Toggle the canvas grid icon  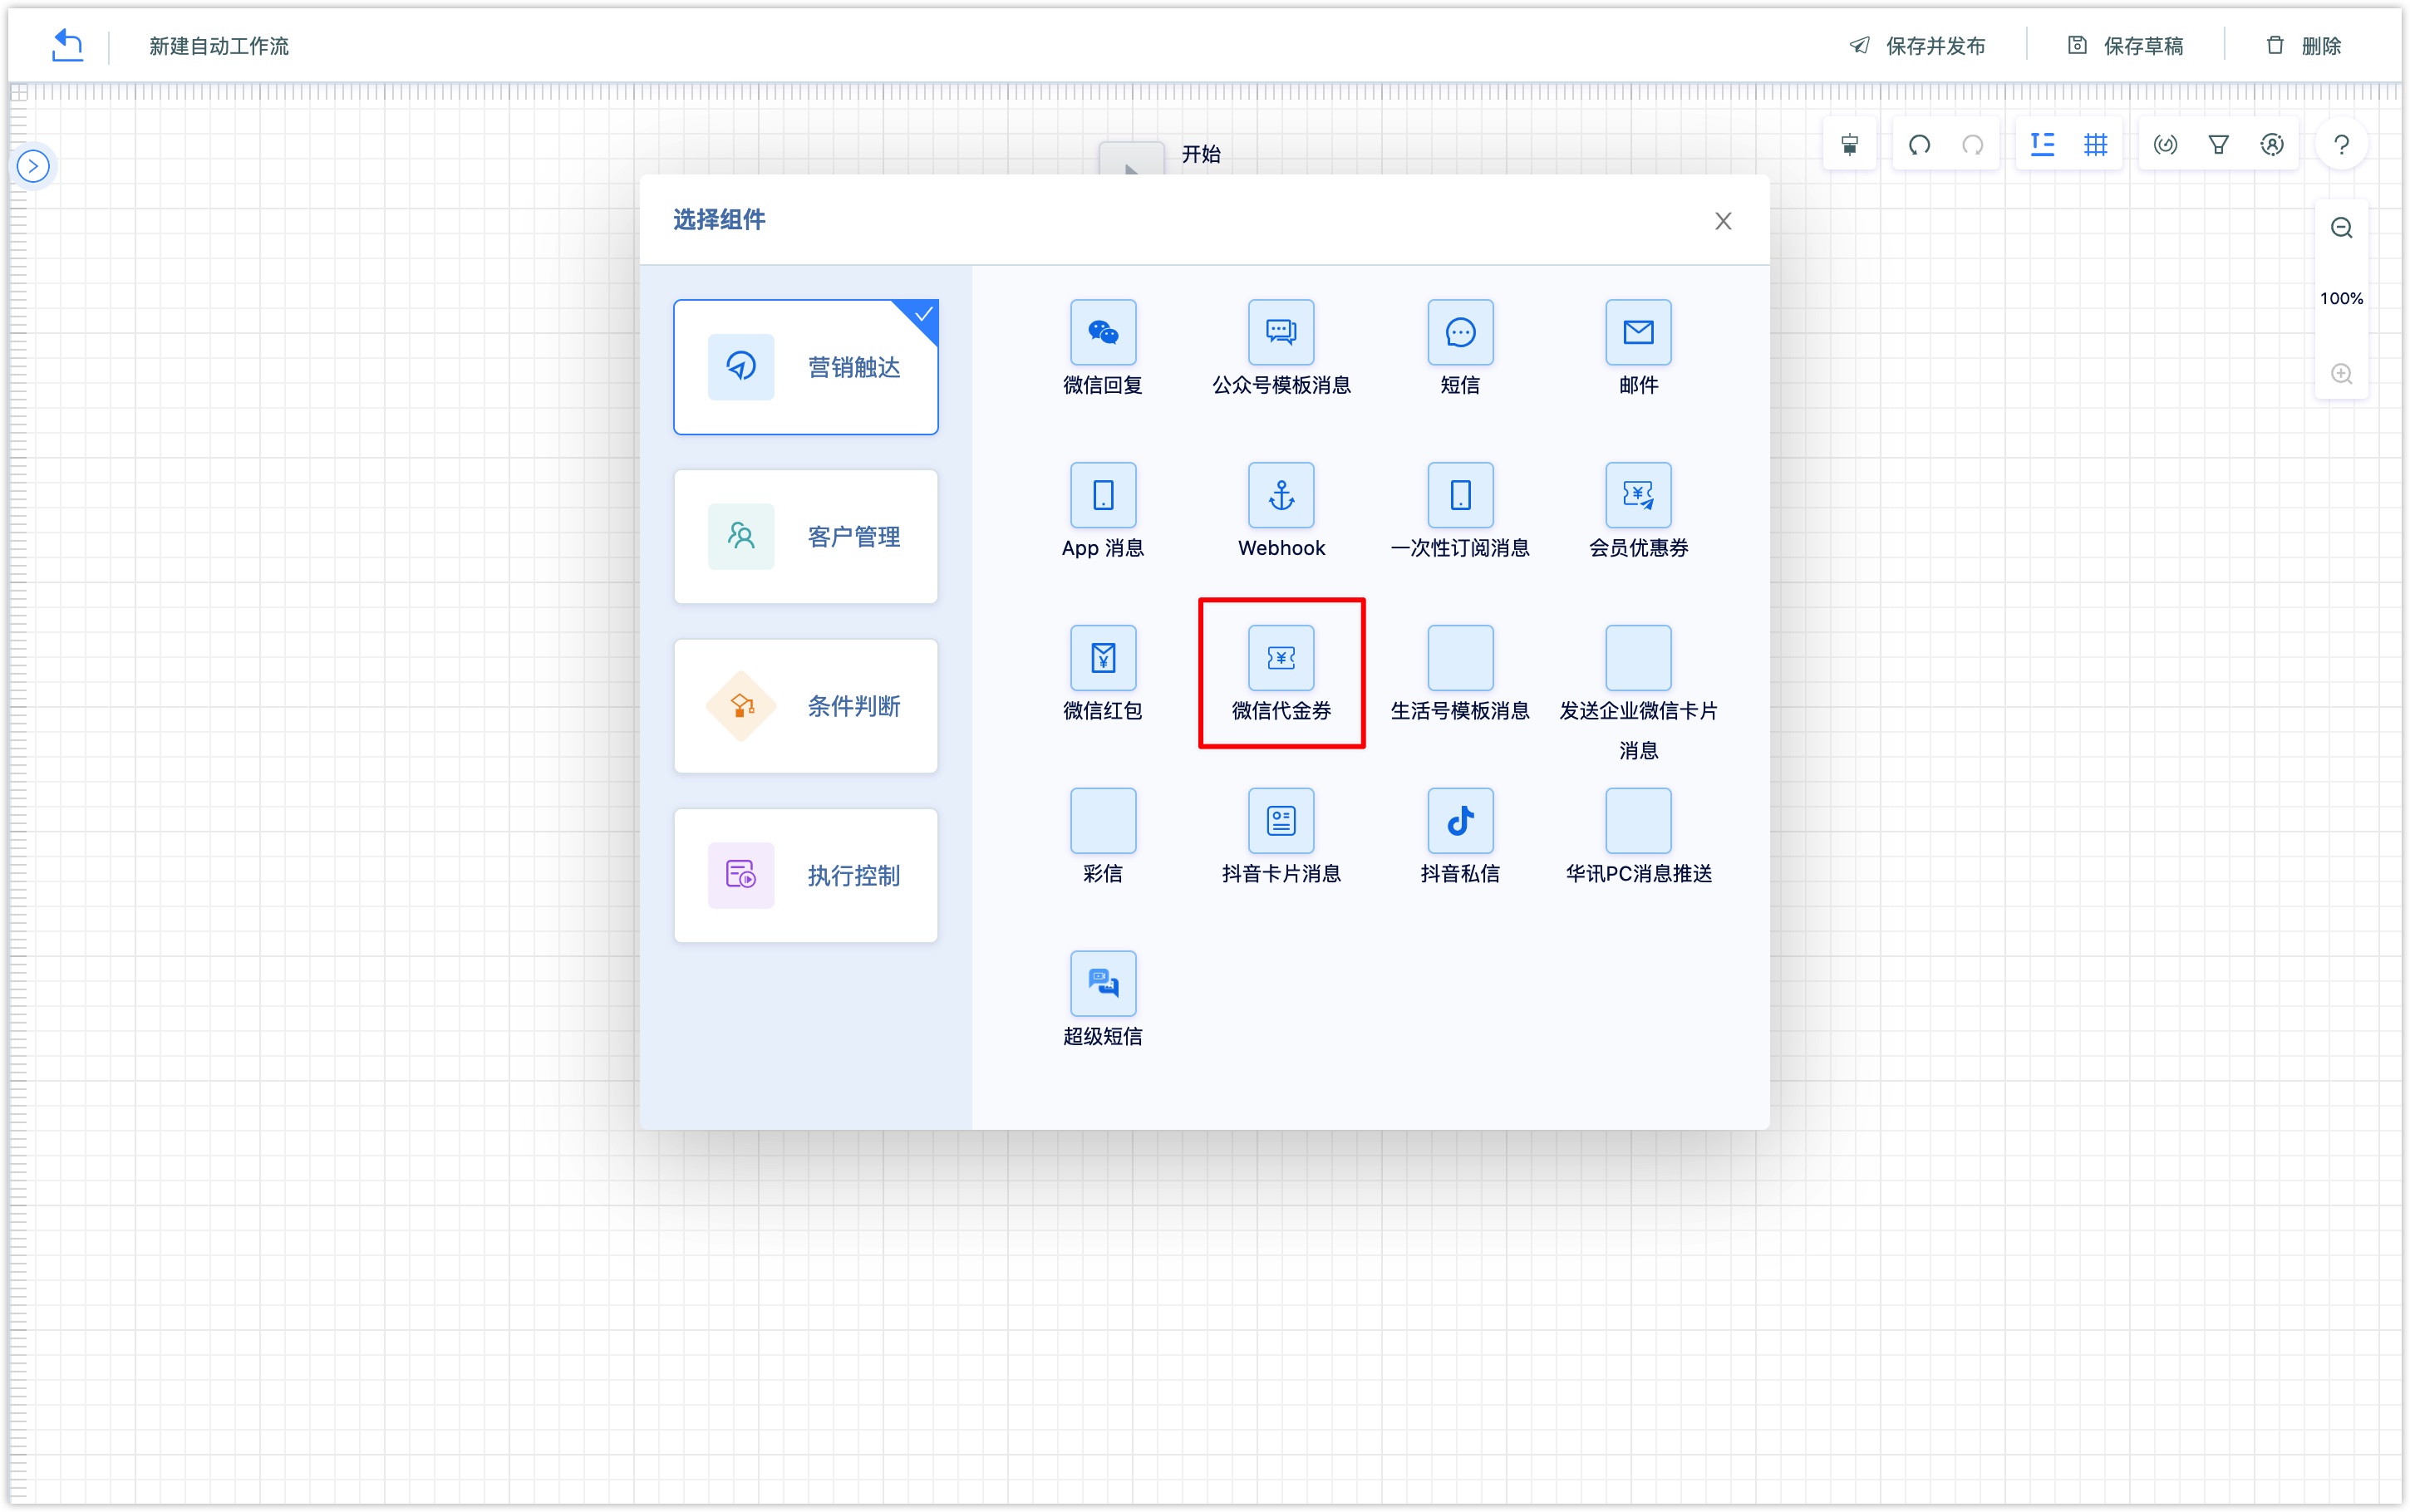[2095, 145]
